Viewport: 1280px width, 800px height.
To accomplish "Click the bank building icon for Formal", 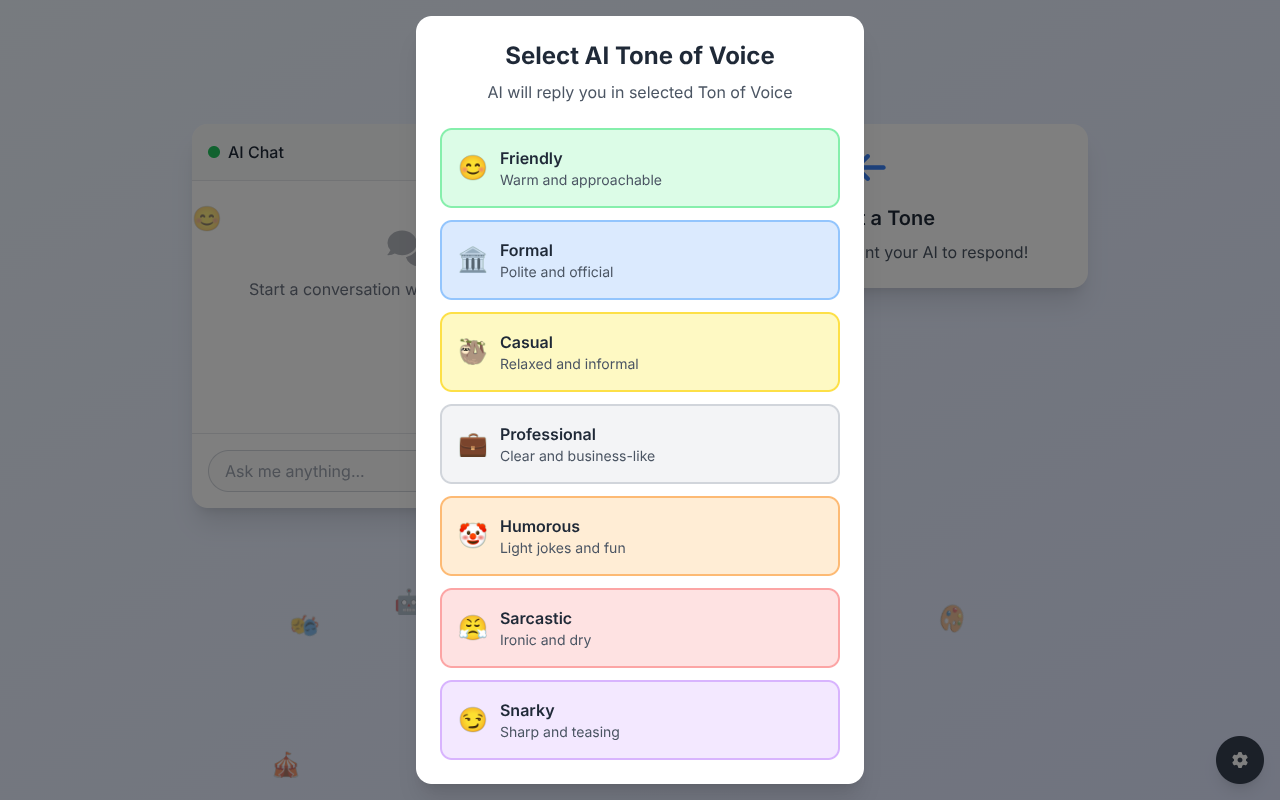I will pos(473,260).
